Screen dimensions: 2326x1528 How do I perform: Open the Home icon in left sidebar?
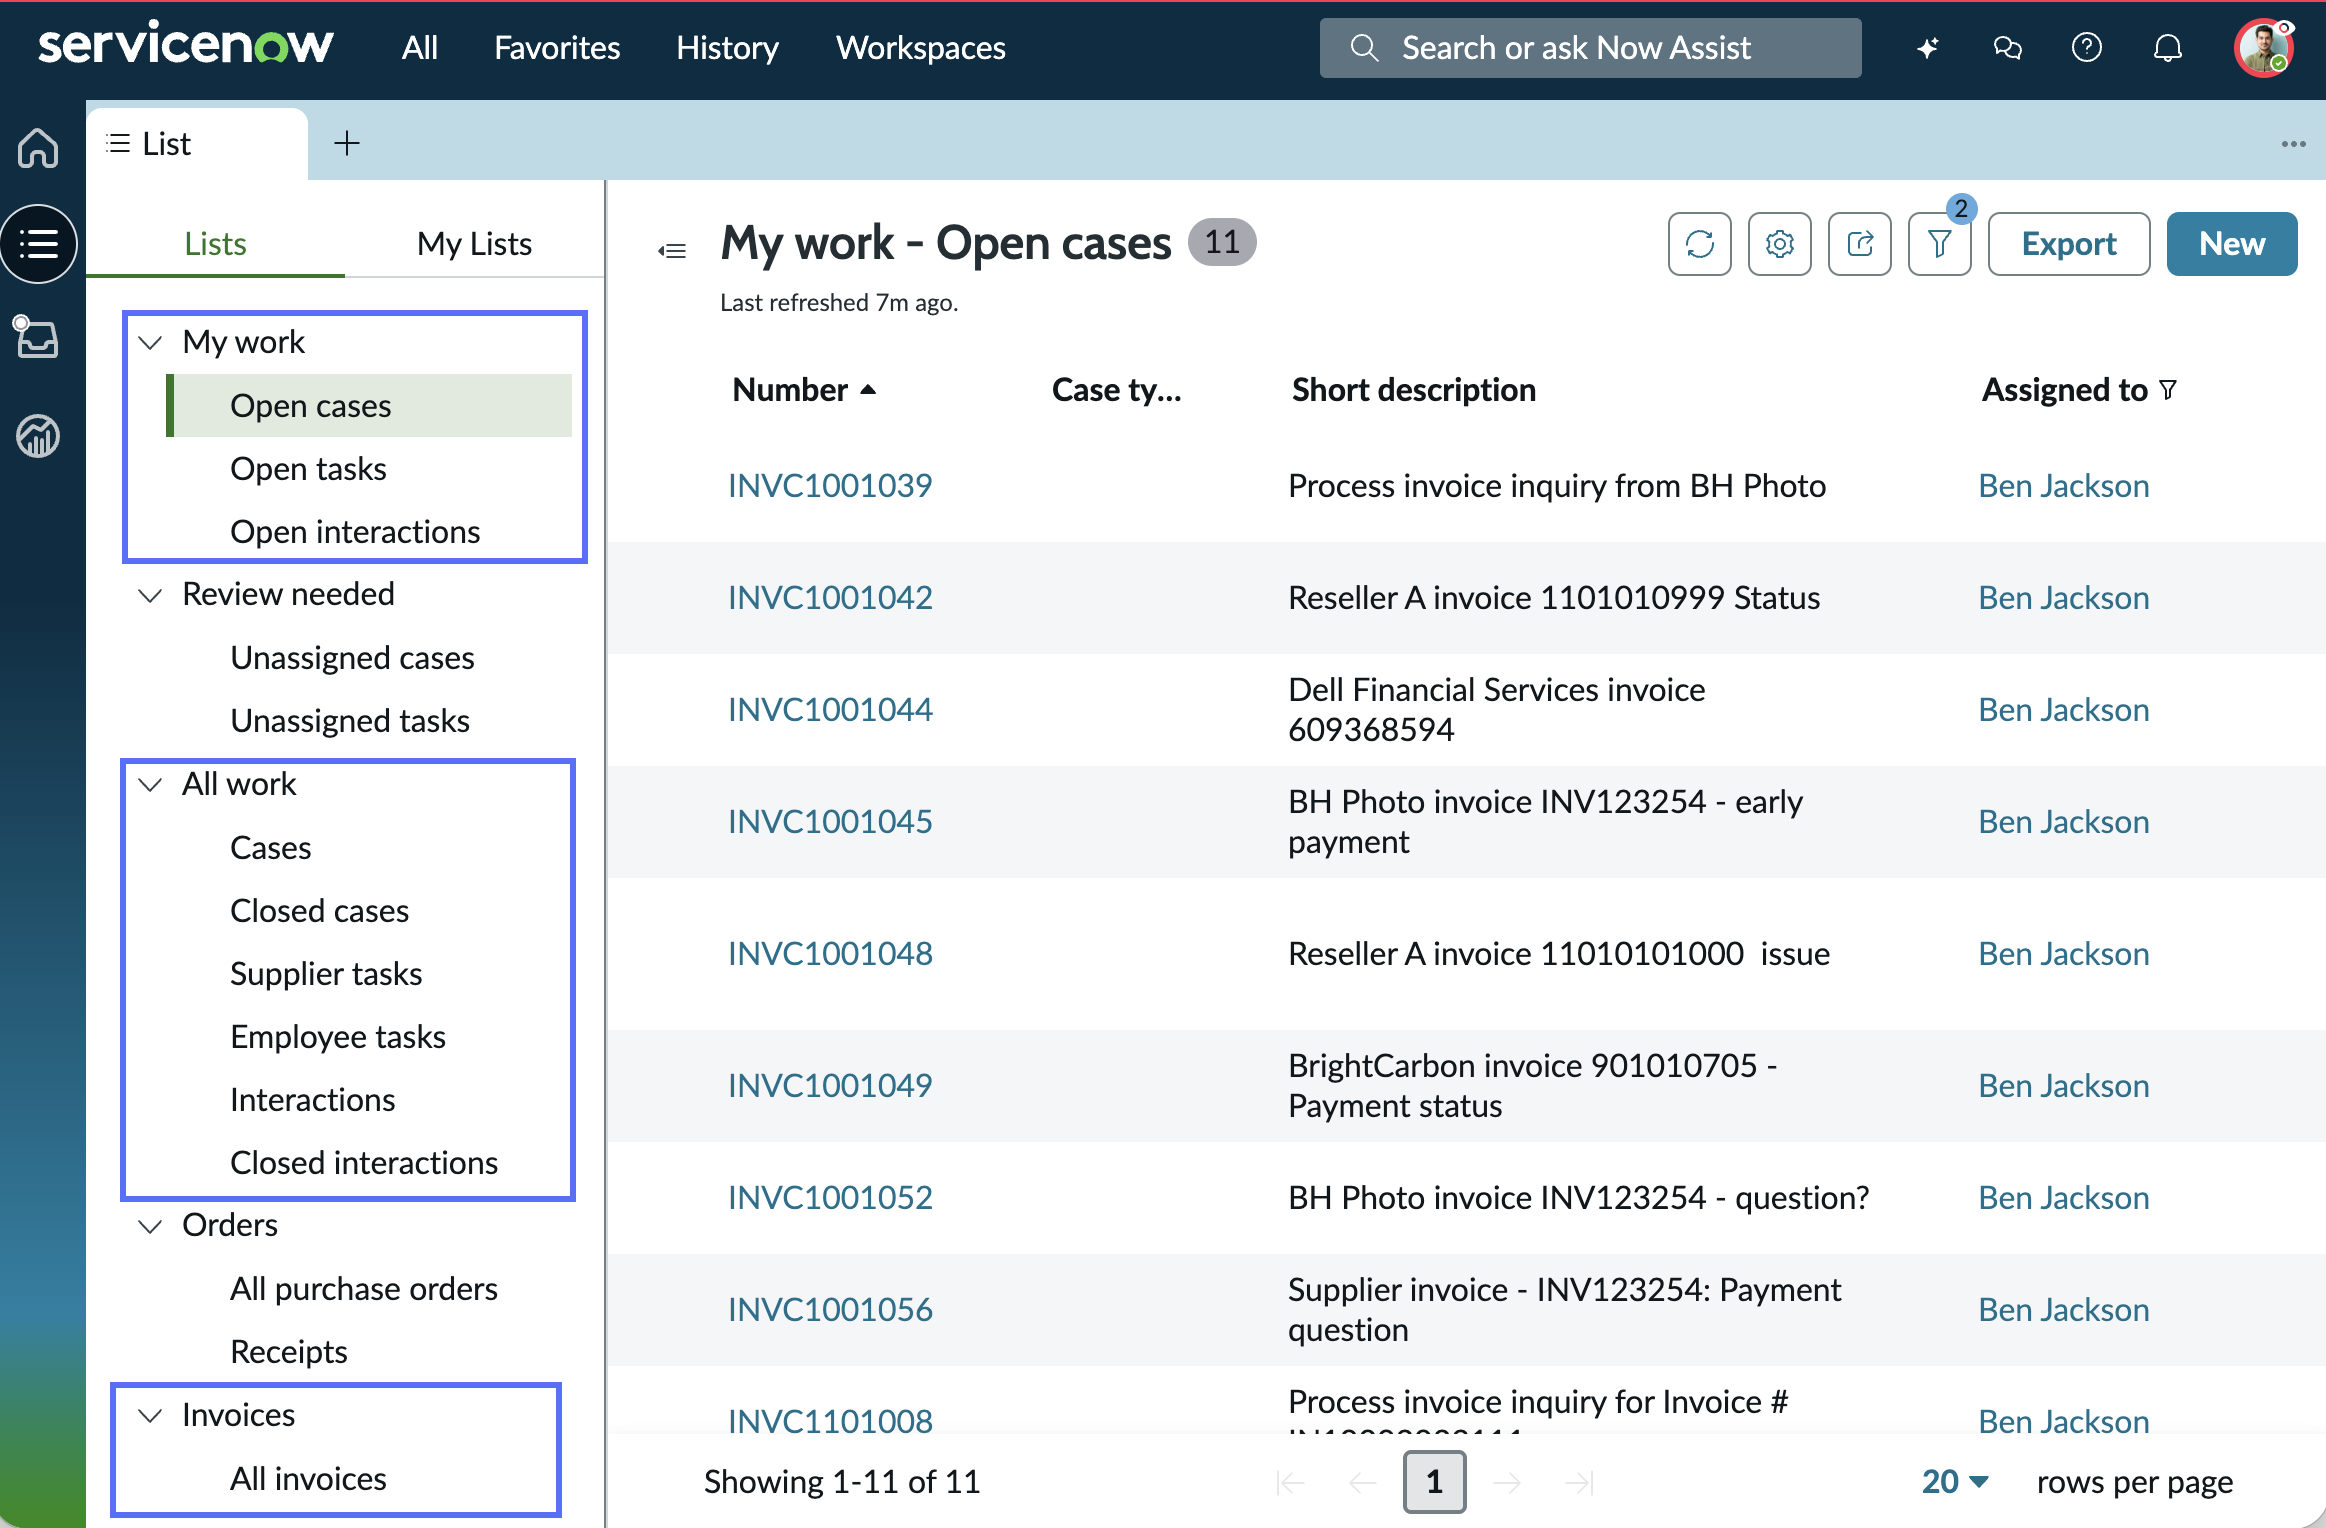(x=38, y=147)
